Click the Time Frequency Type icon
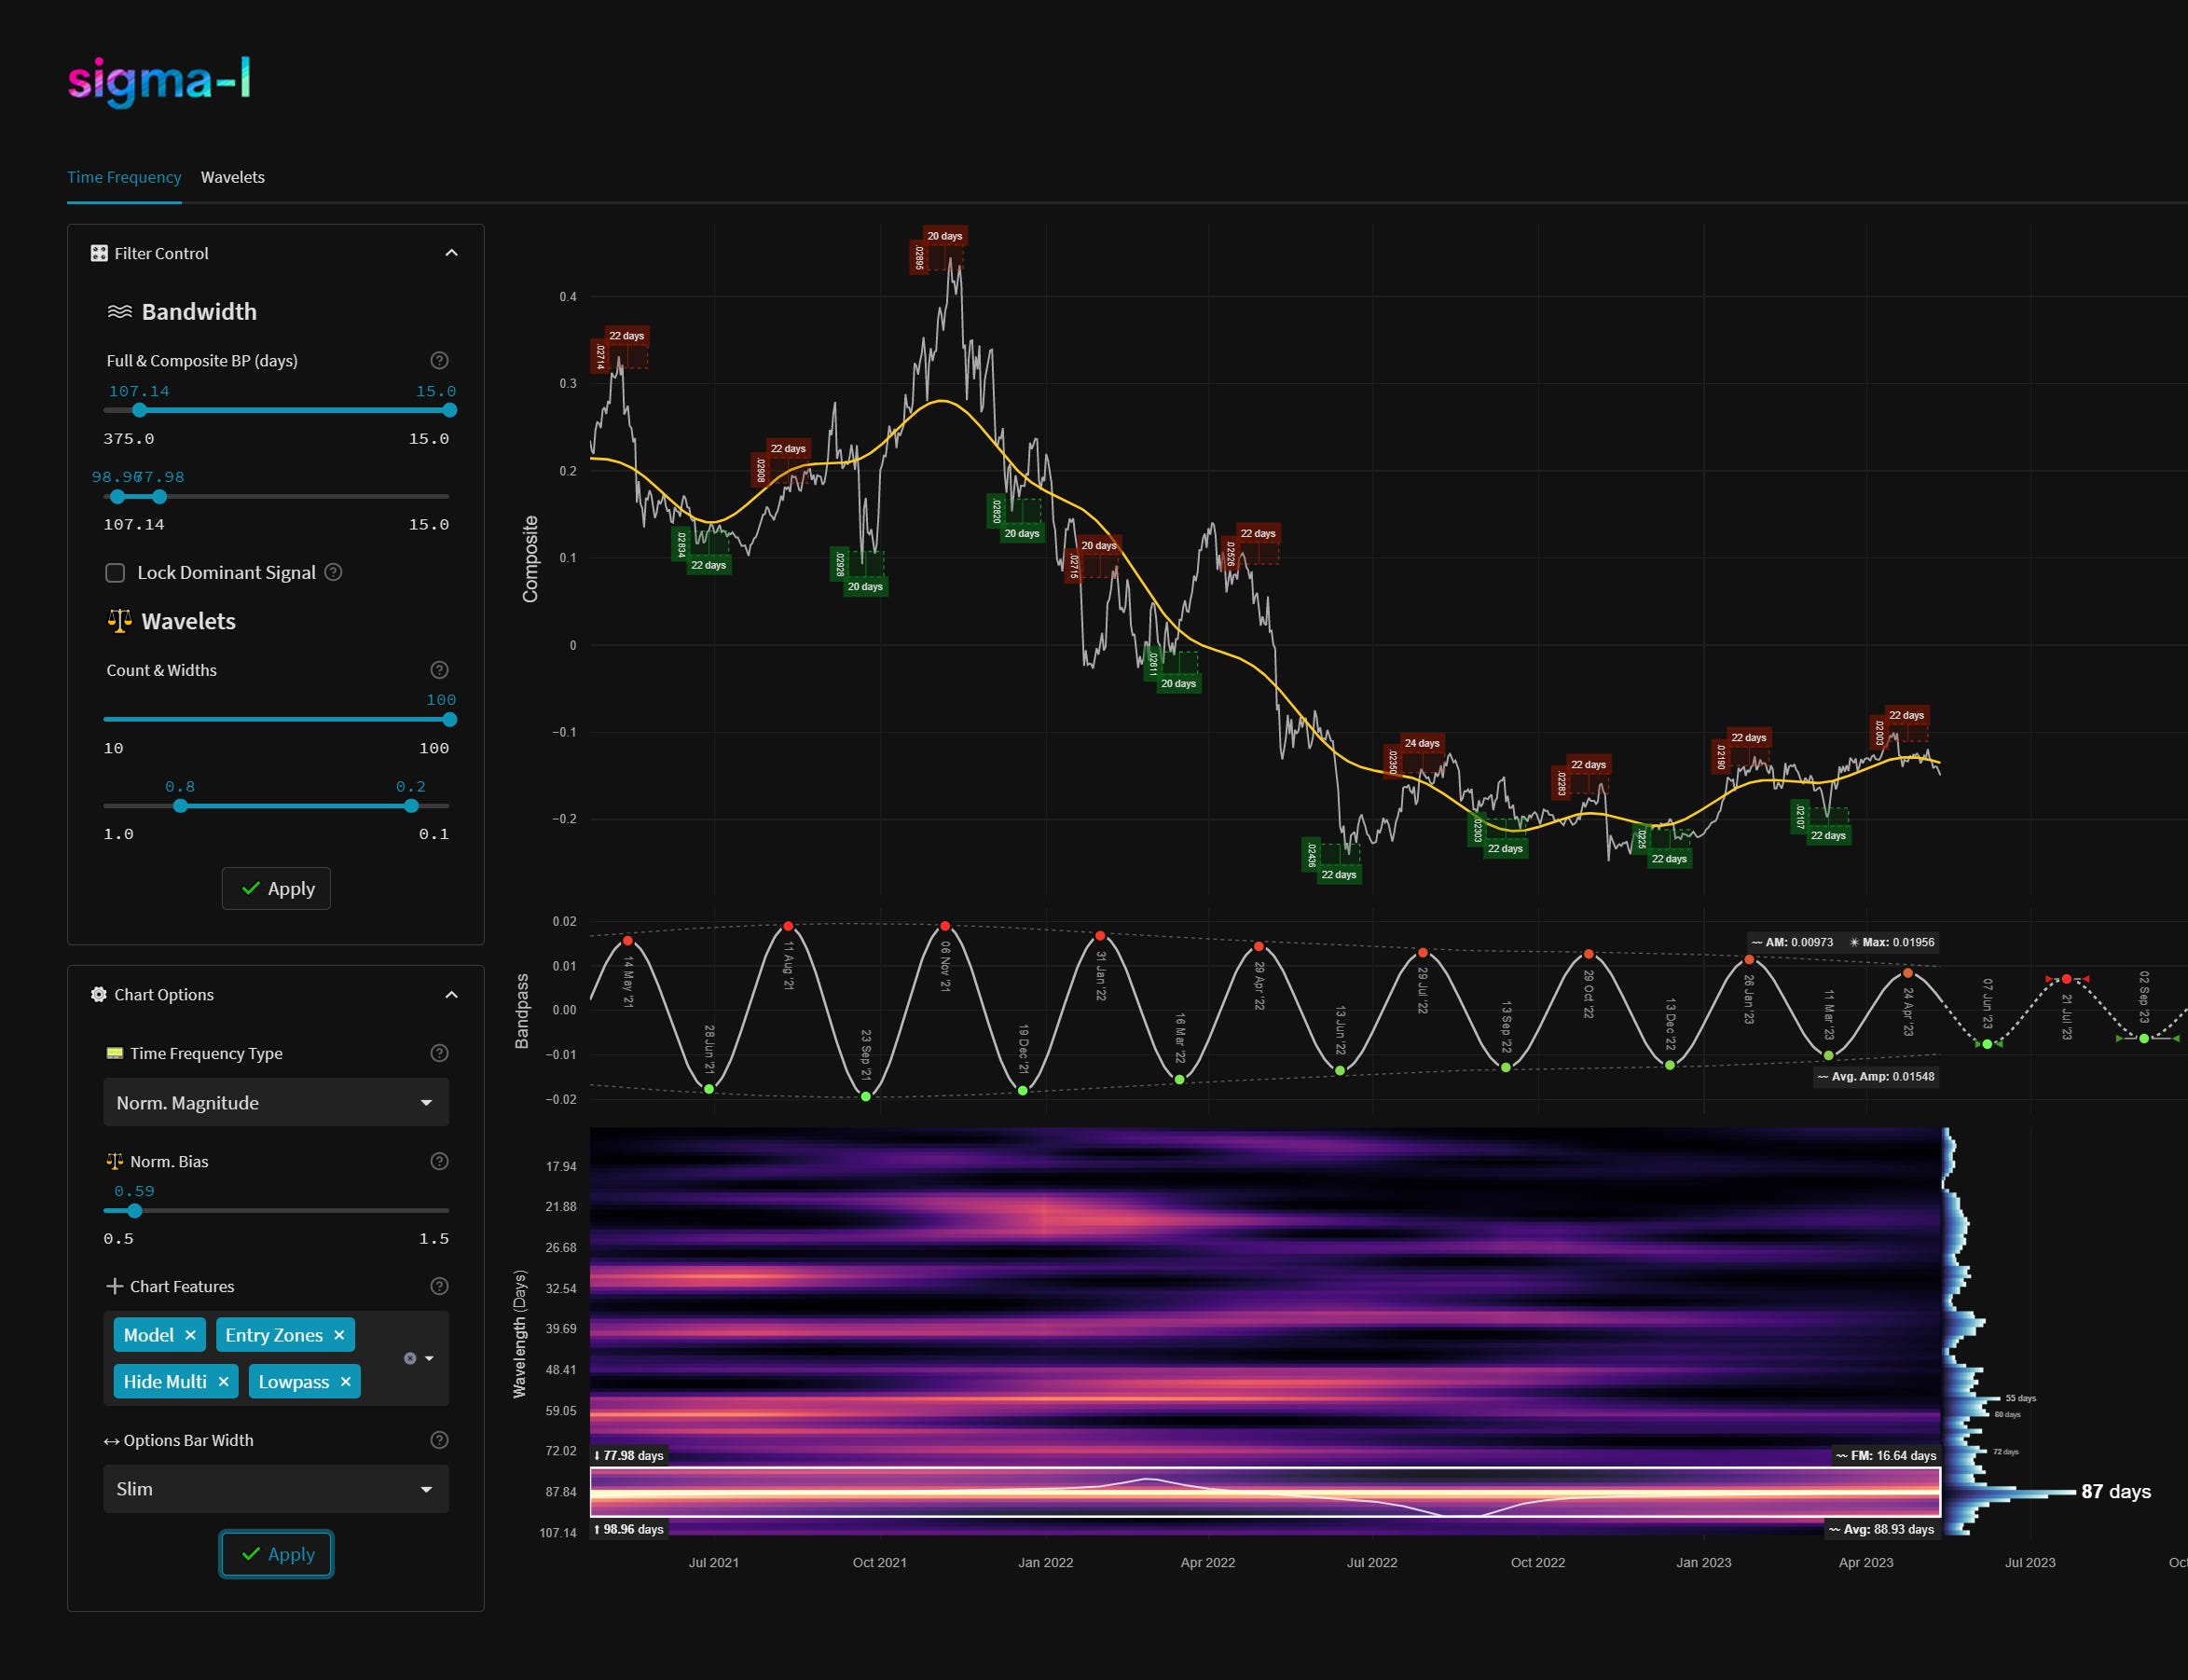This screenshot has height=1680, width=2188. (114, 1053)
